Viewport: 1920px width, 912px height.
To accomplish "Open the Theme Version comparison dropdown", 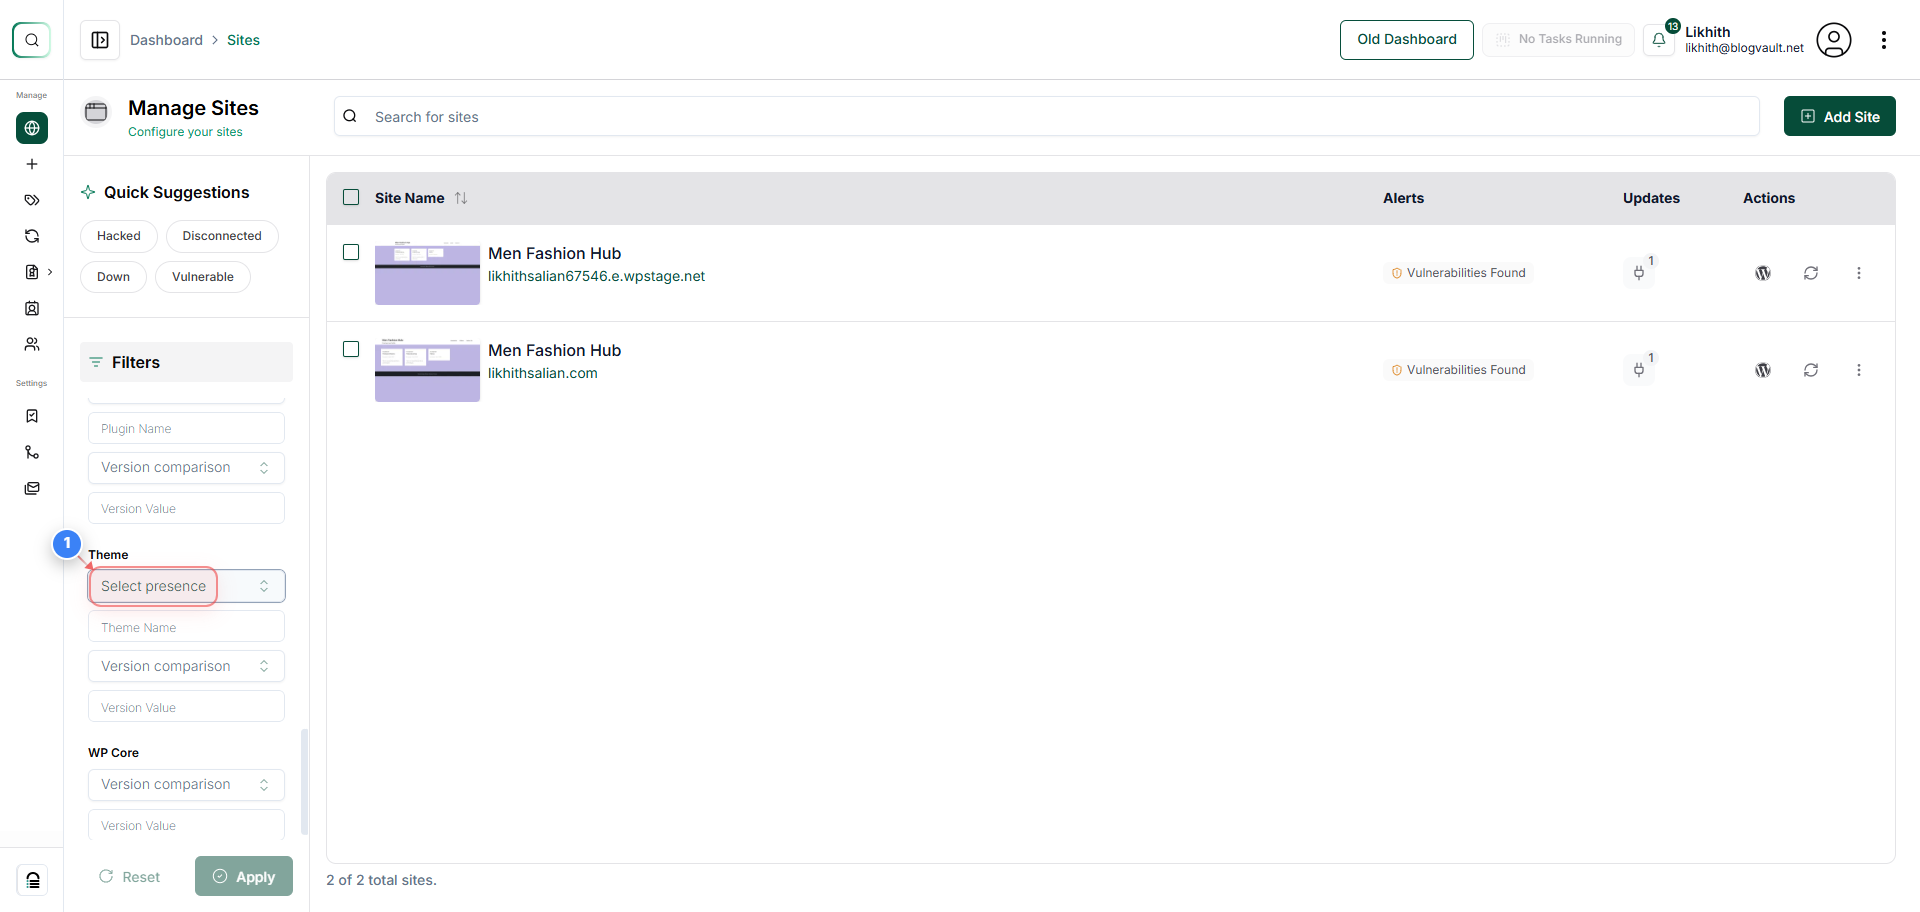I will [186, 666].
